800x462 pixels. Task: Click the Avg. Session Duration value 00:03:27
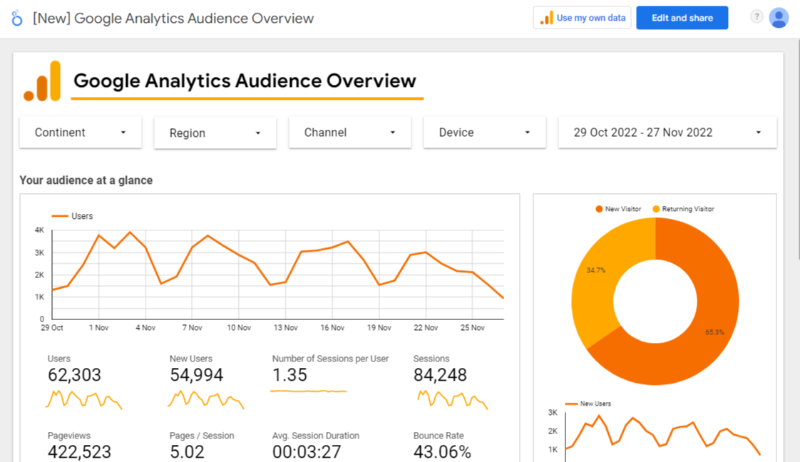click(306, 452)
